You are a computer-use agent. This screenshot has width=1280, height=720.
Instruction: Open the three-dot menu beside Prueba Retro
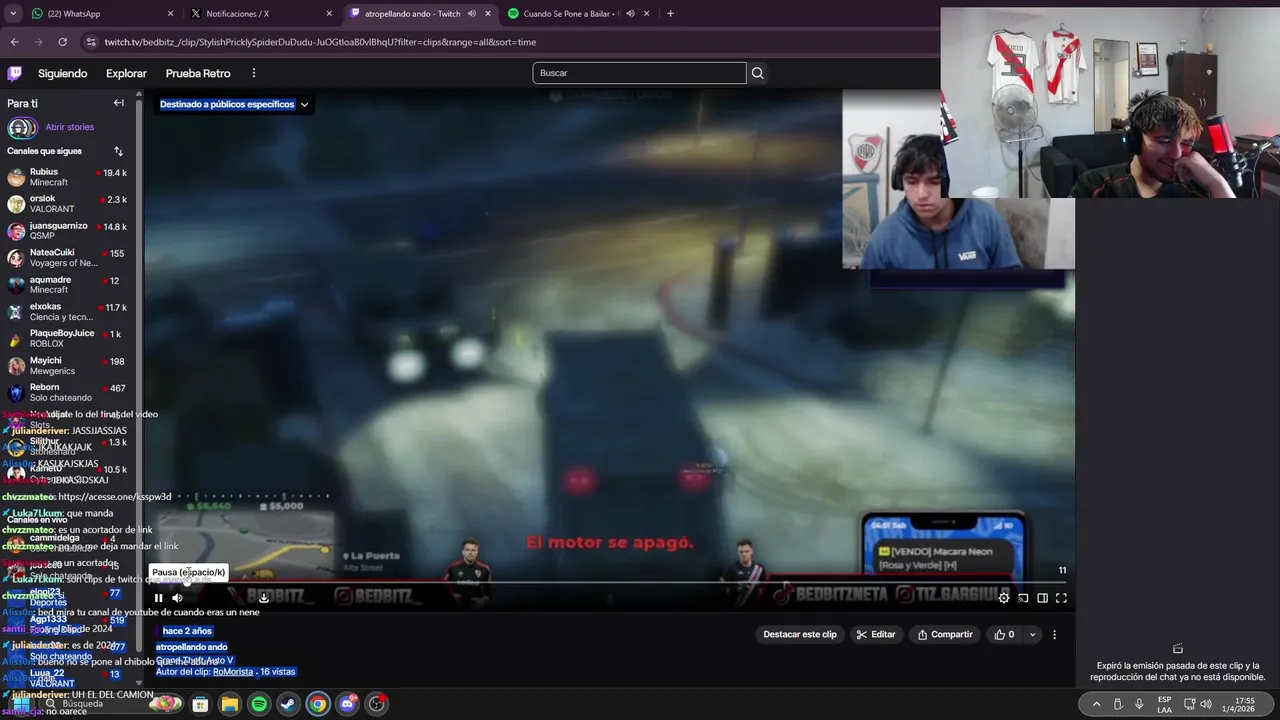click(254, 73)
